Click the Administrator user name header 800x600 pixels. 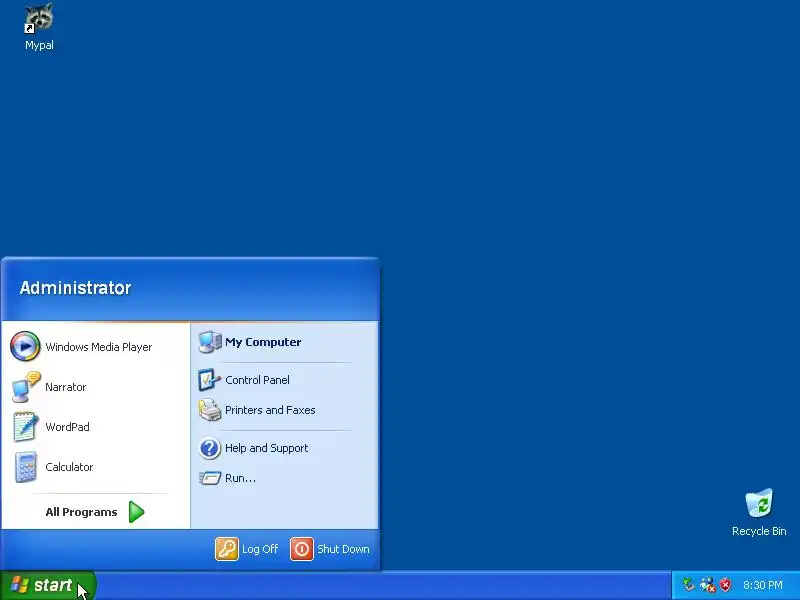(x=76, y=288)
